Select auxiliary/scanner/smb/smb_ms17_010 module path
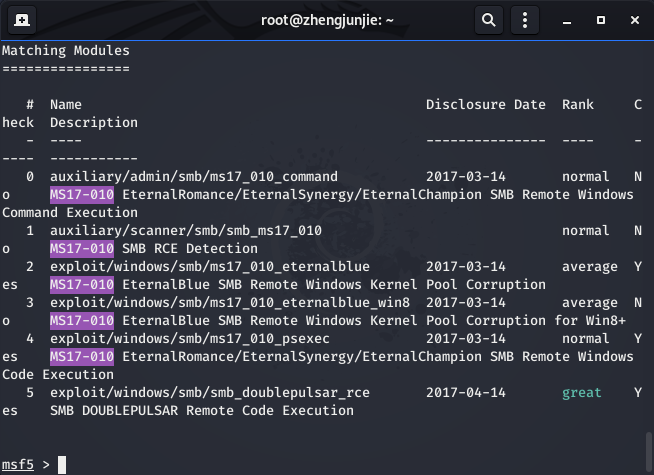The image size is (654, 475). click(x=186, y=231)
